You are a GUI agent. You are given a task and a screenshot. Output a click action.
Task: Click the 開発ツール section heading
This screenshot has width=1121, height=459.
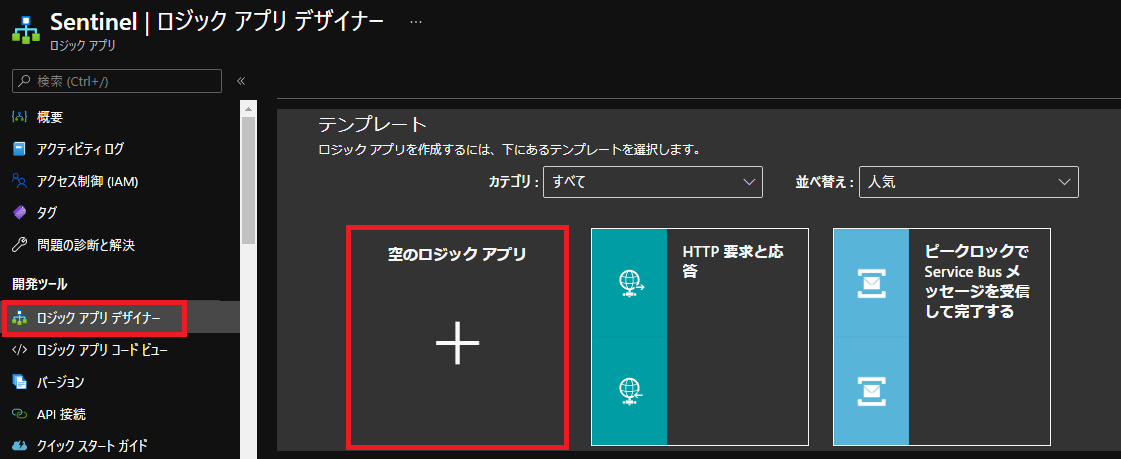tap(40, 284)
